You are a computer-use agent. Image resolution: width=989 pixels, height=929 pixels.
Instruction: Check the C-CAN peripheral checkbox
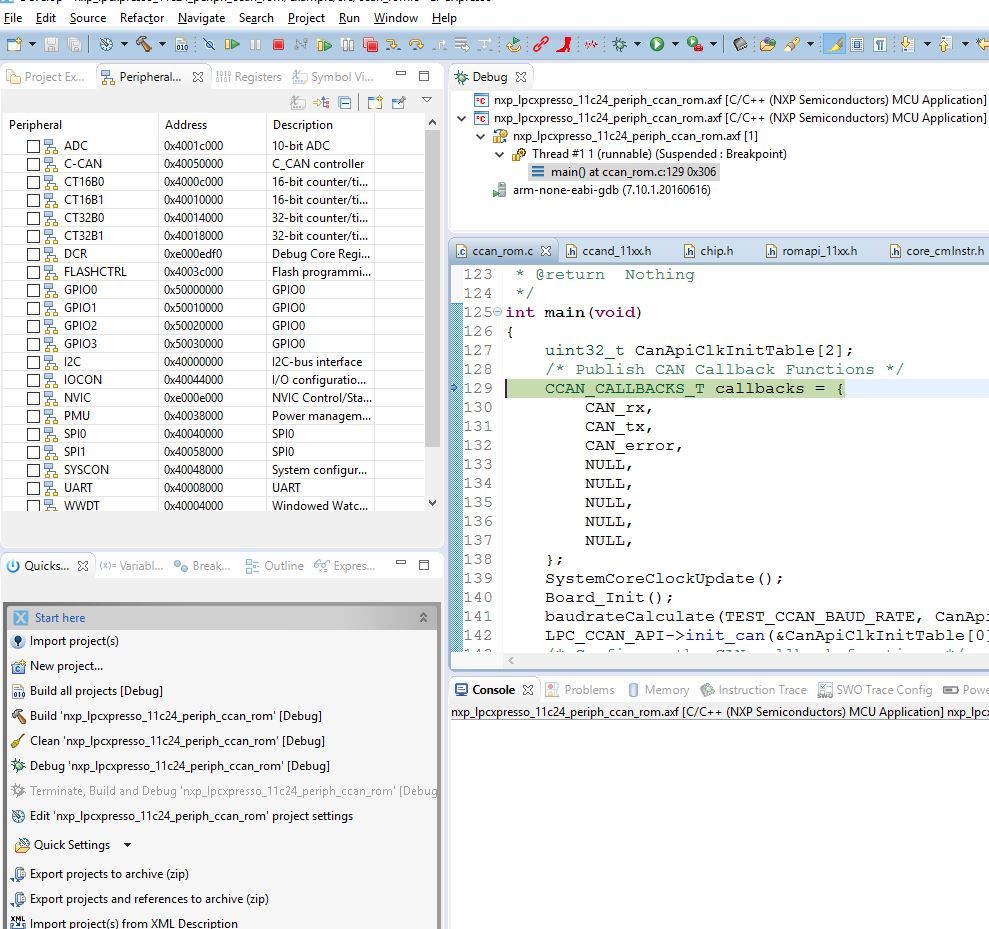34,164
